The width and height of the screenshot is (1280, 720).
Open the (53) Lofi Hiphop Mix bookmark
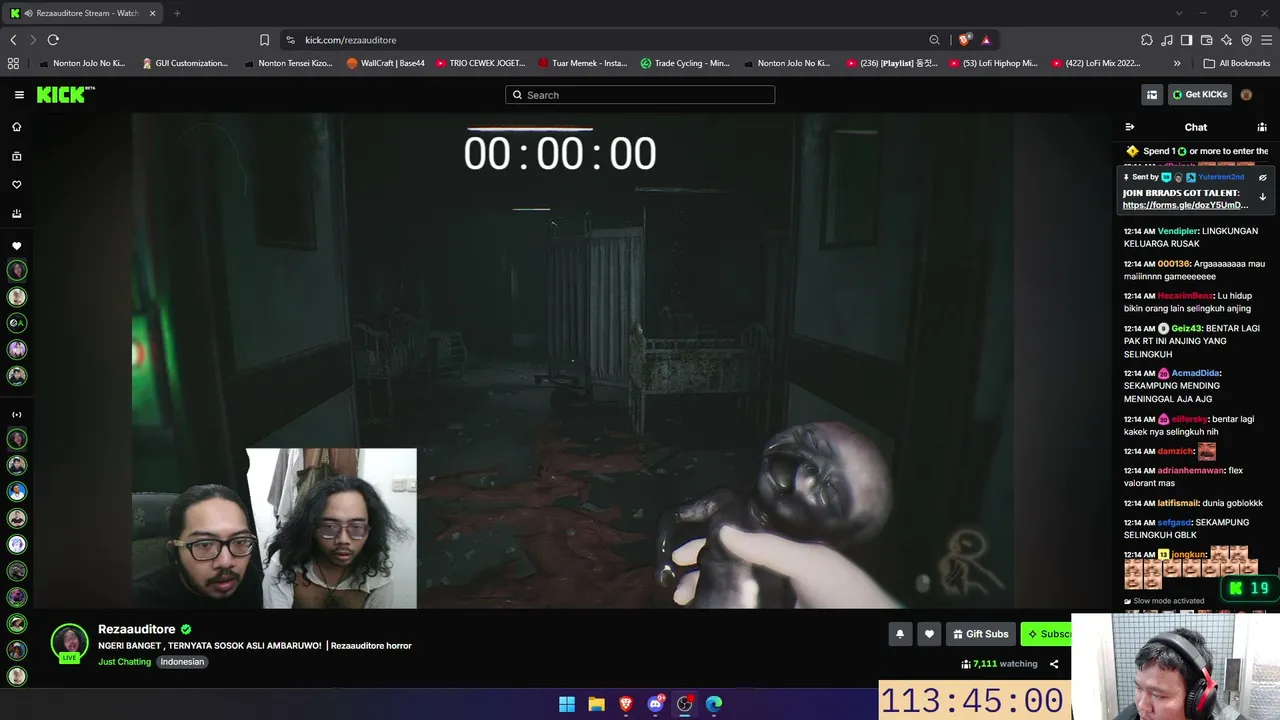(x=993, y=63)
